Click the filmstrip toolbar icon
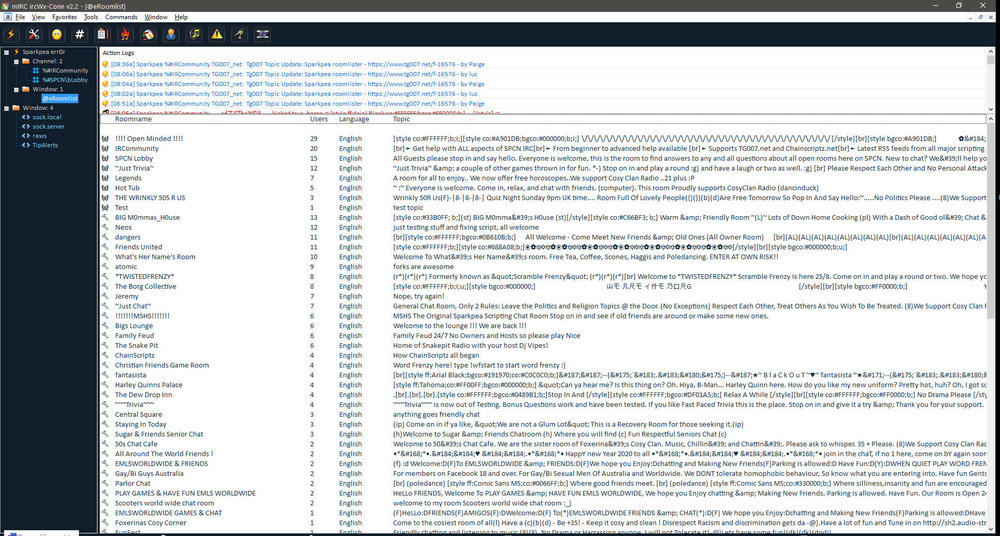 click(x=263, y=34)
